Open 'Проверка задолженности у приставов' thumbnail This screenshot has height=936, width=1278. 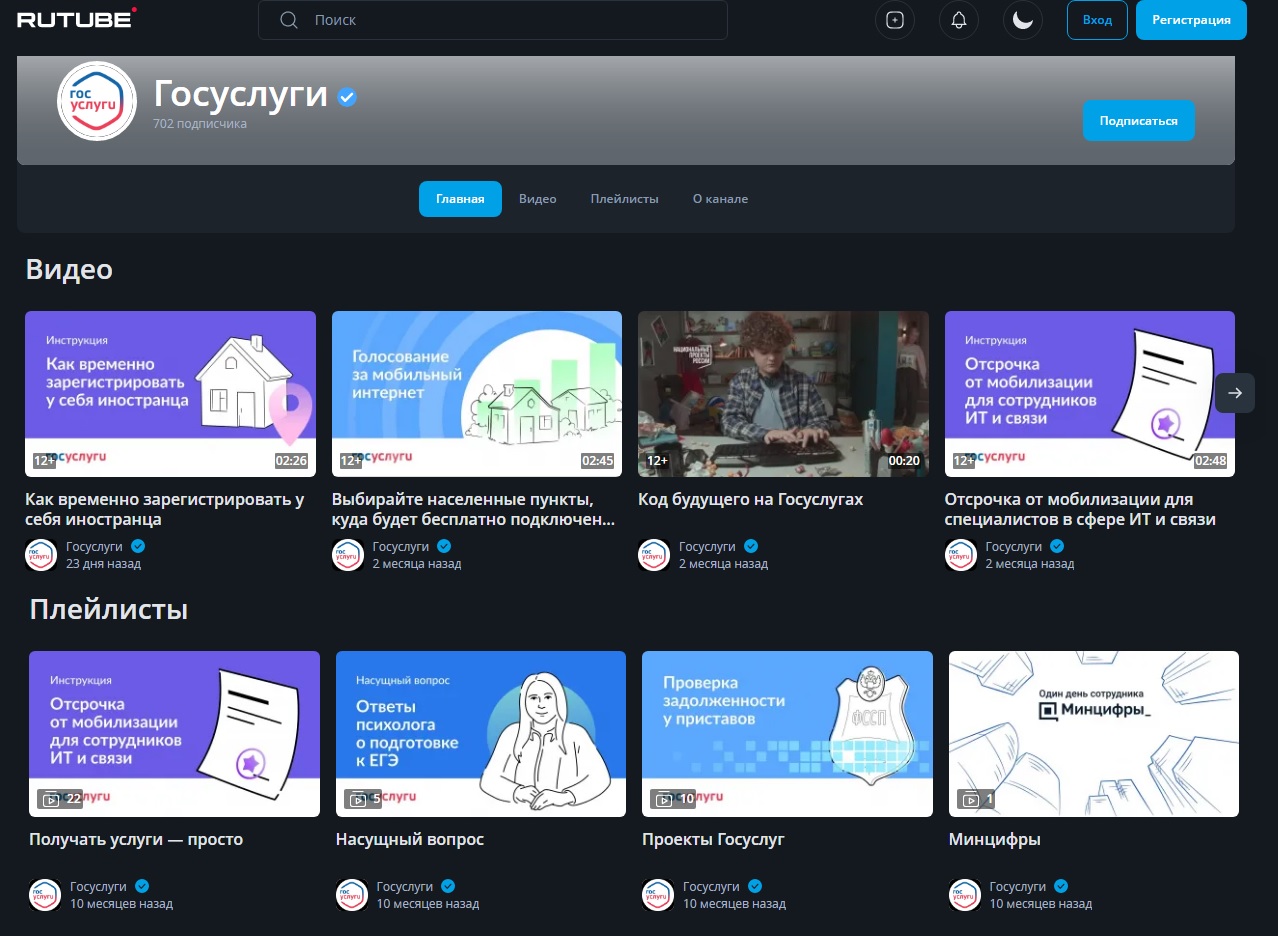(787, 734)
